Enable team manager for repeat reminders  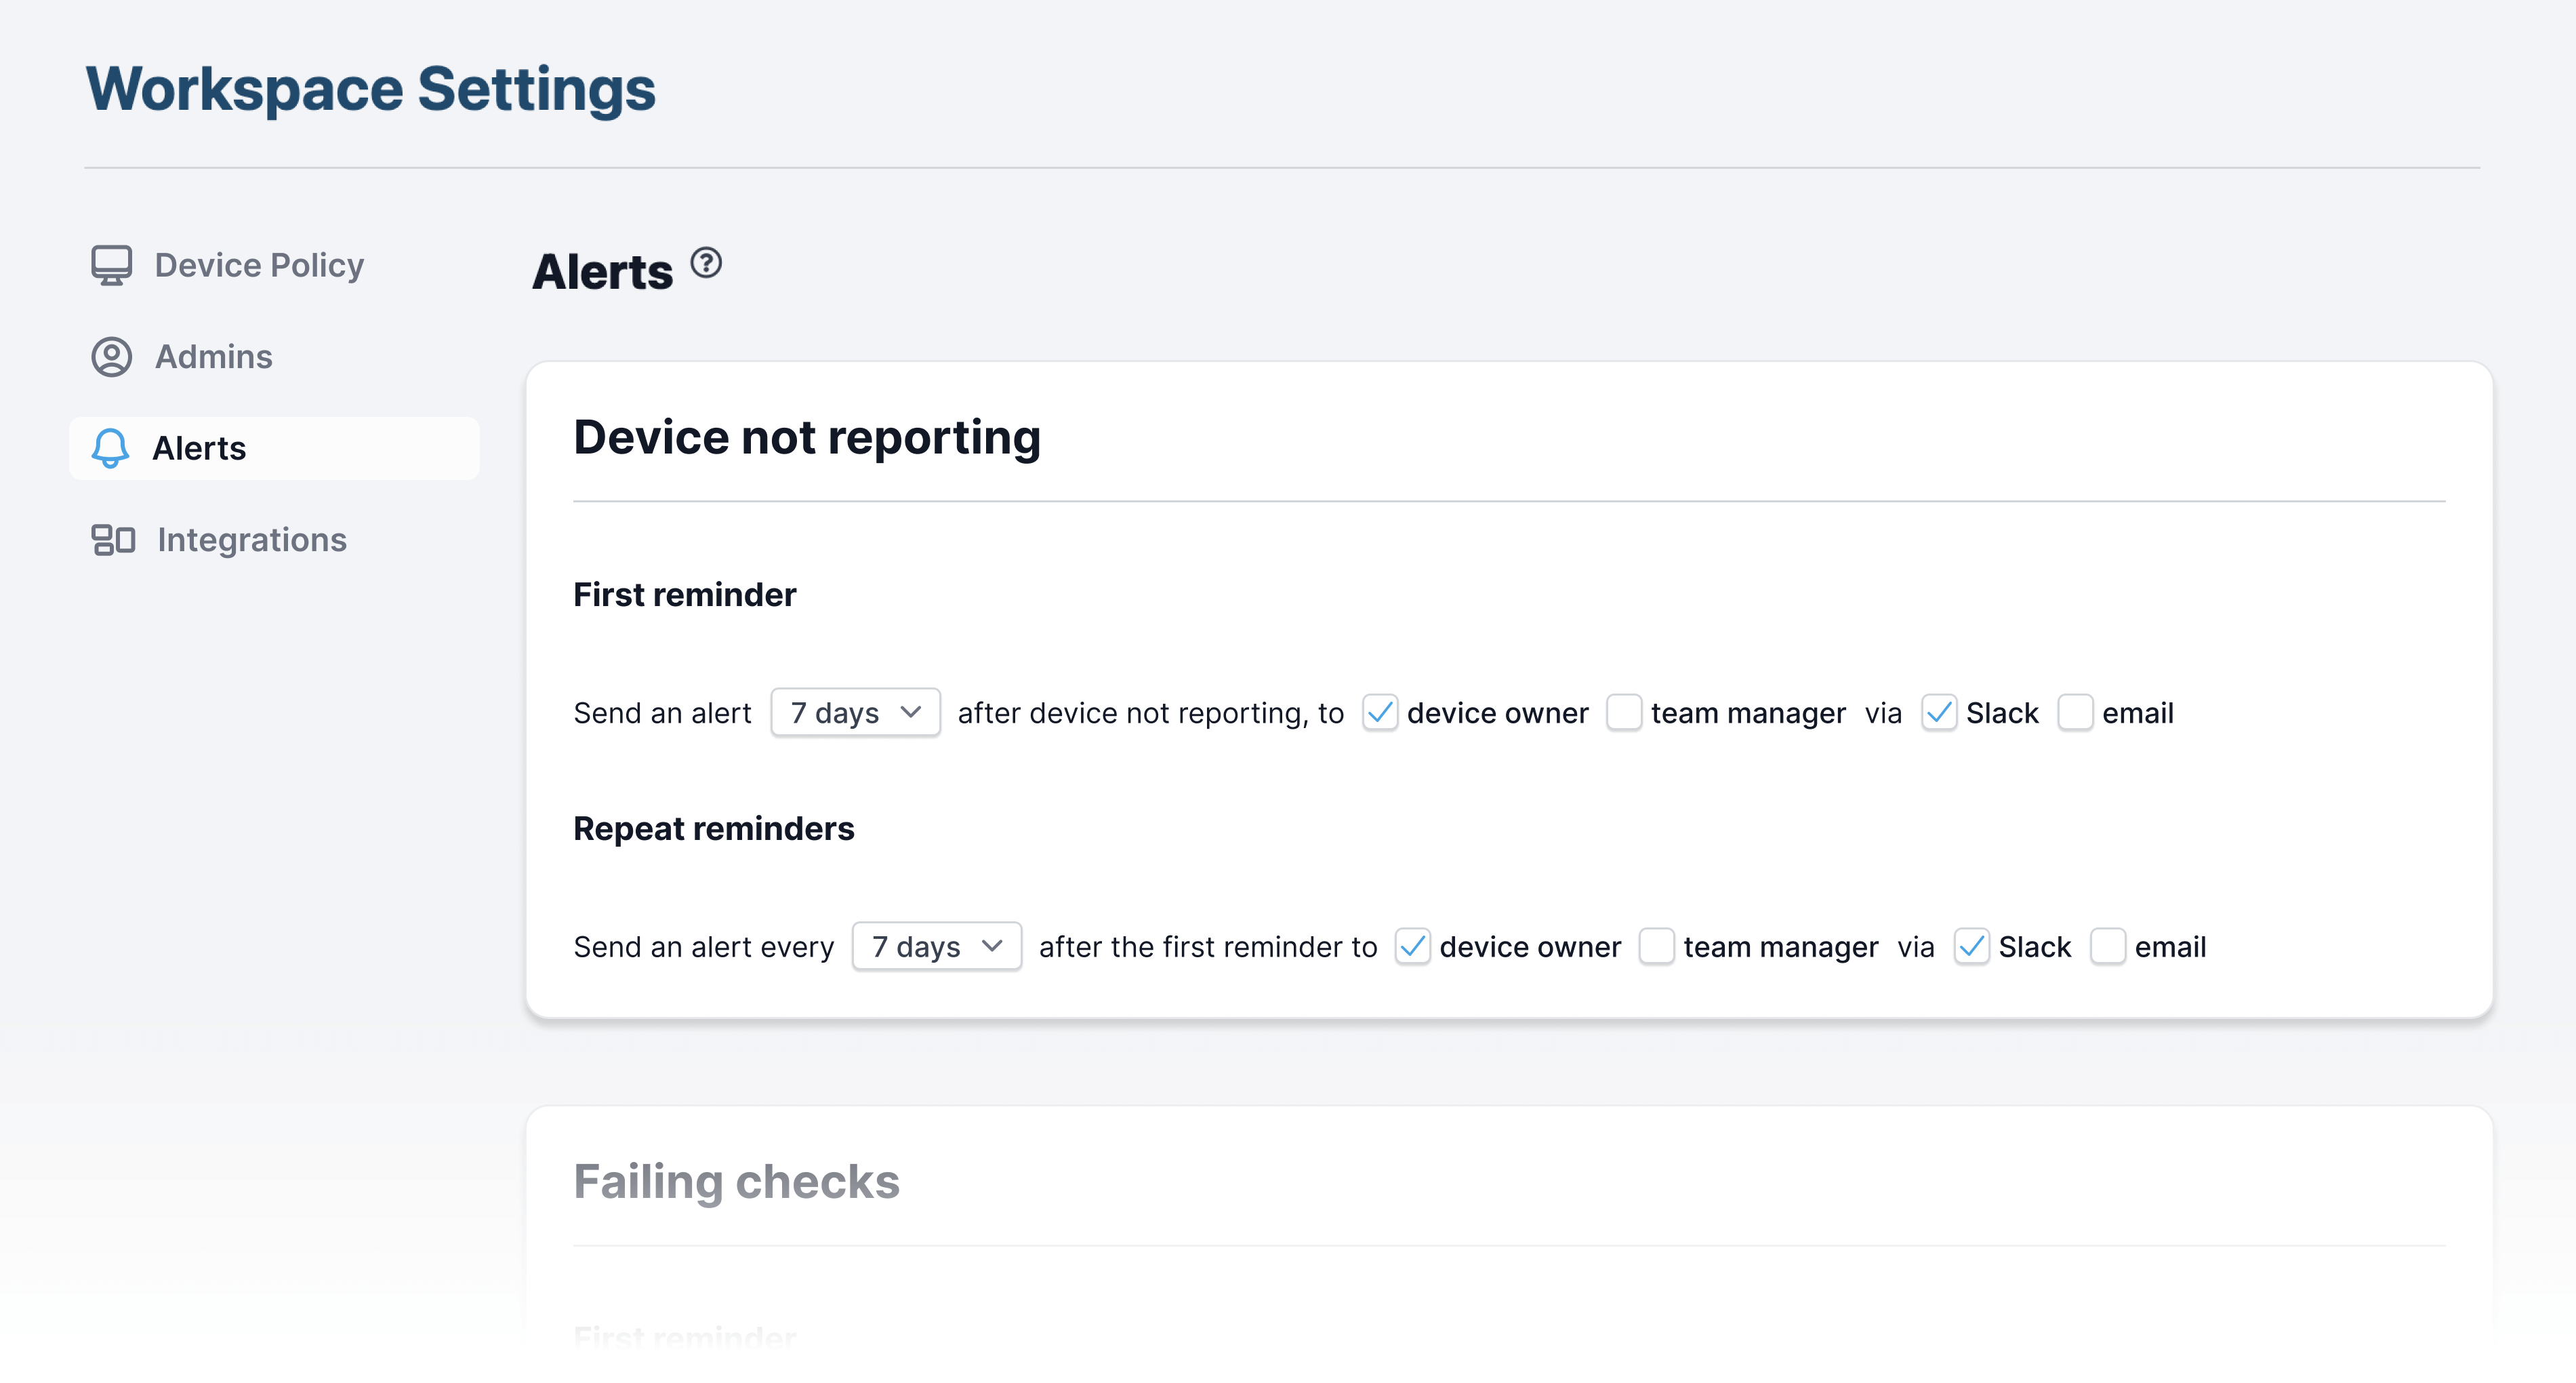(1657, 947)
